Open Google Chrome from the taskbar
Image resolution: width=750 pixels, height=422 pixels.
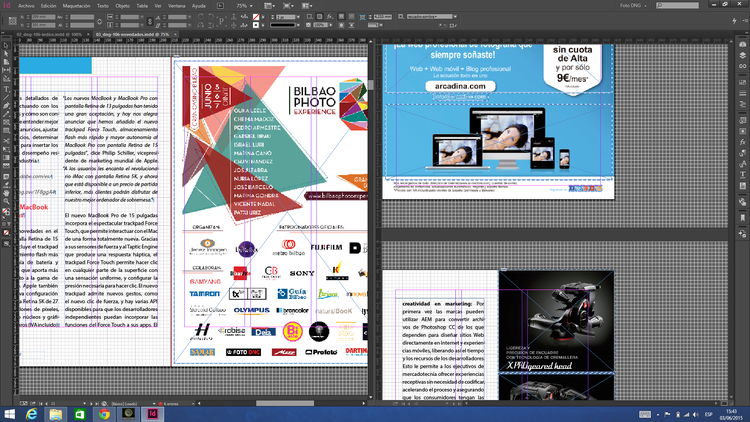click(104, 414)
